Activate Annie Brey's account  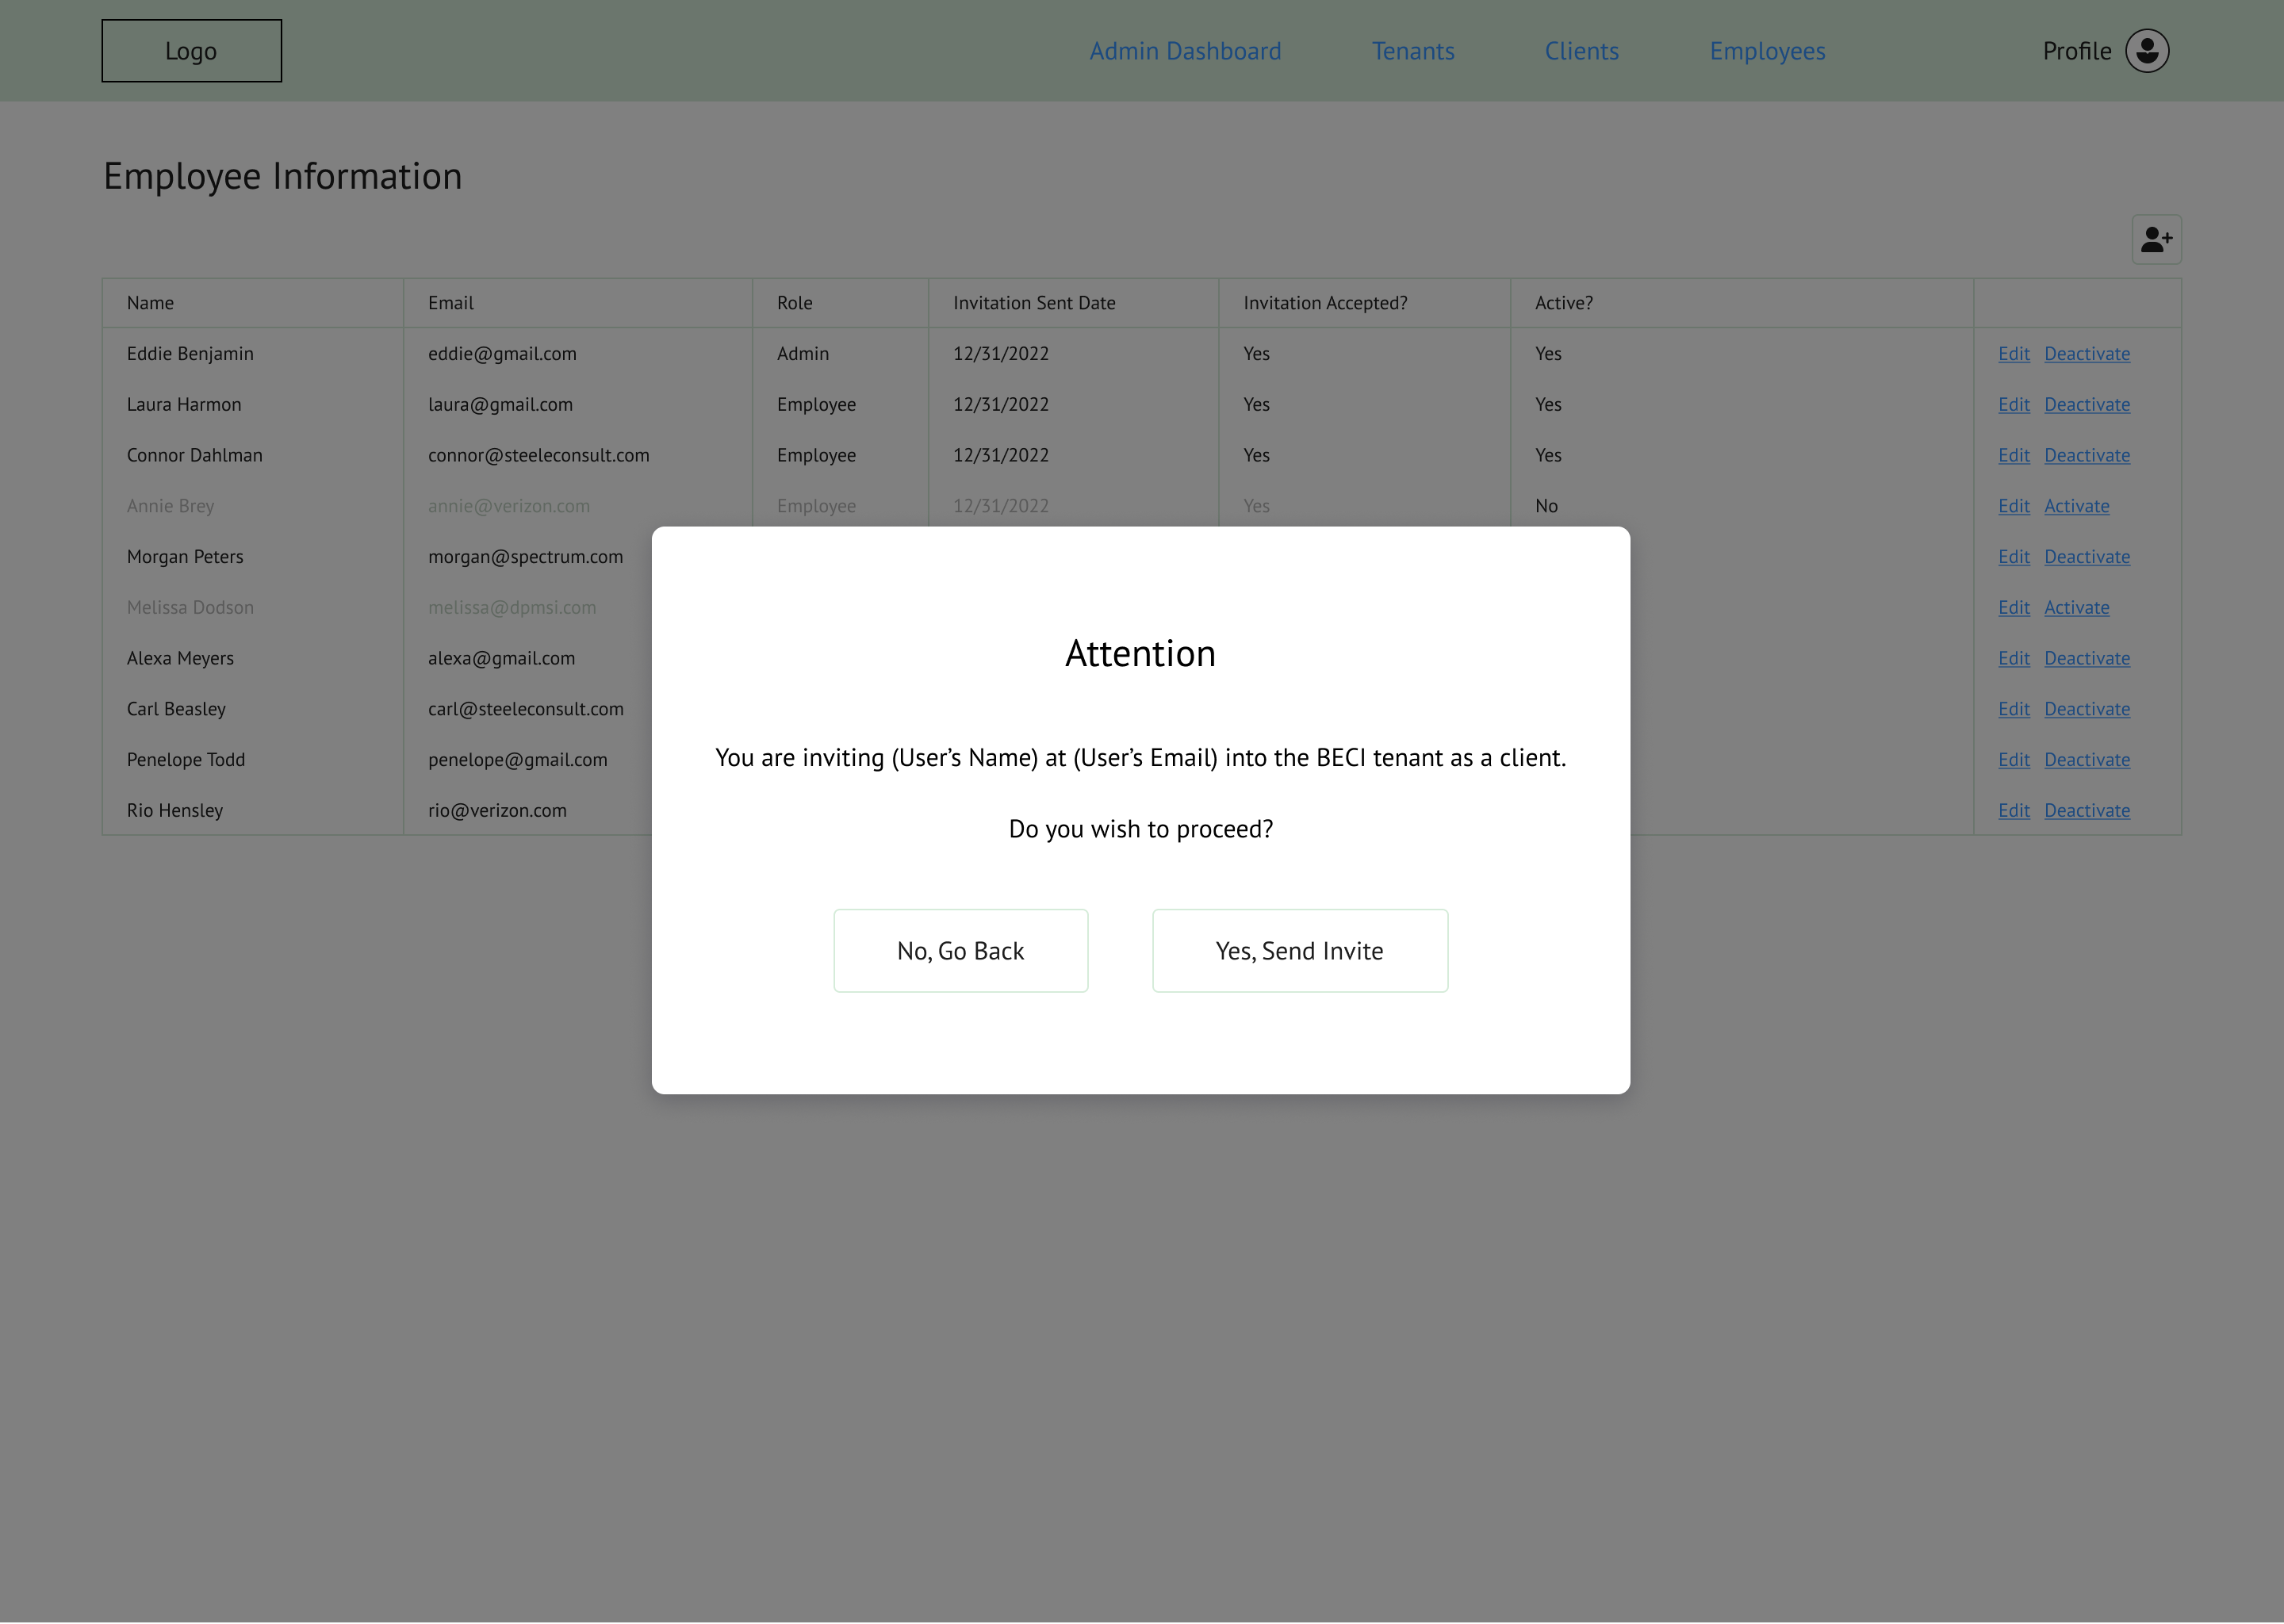coord(2076,506)
